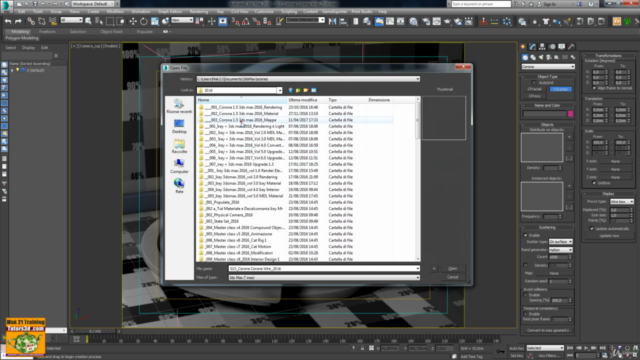Activate the Select and Scale tool
640x360 pixels.
155,21
